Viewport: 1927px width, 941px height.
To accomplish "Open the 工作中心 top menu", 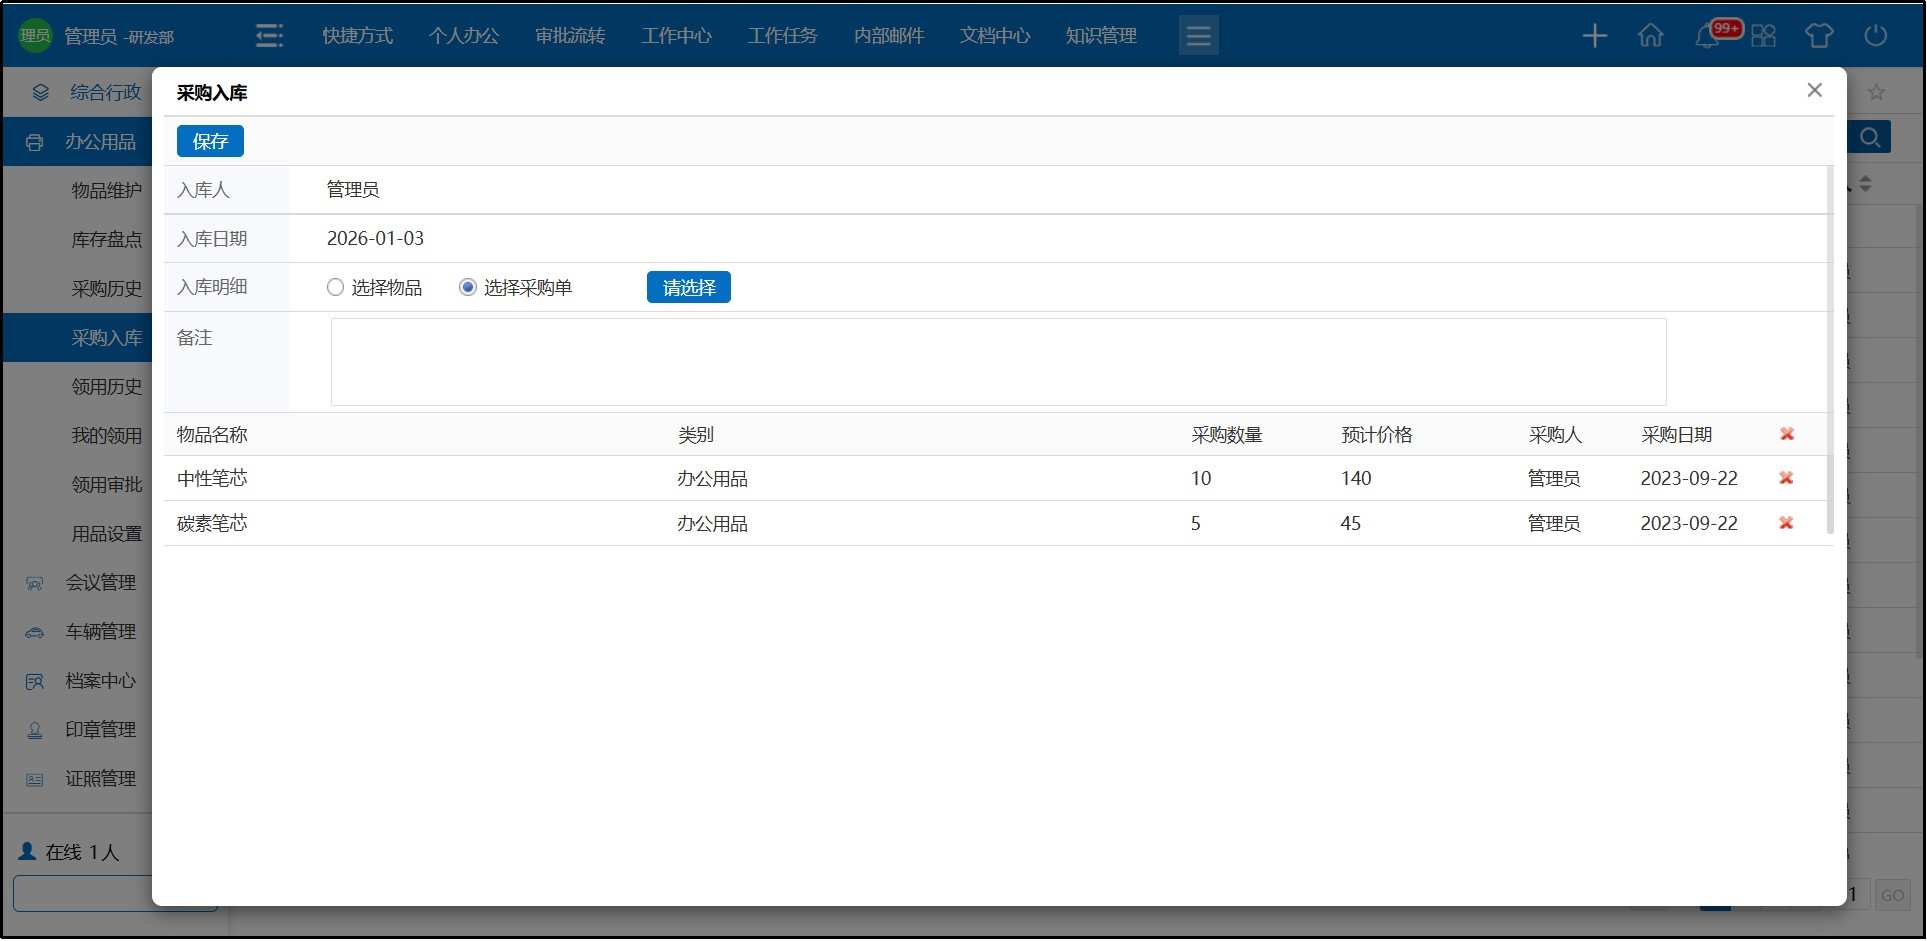I will tap(676, 36).
